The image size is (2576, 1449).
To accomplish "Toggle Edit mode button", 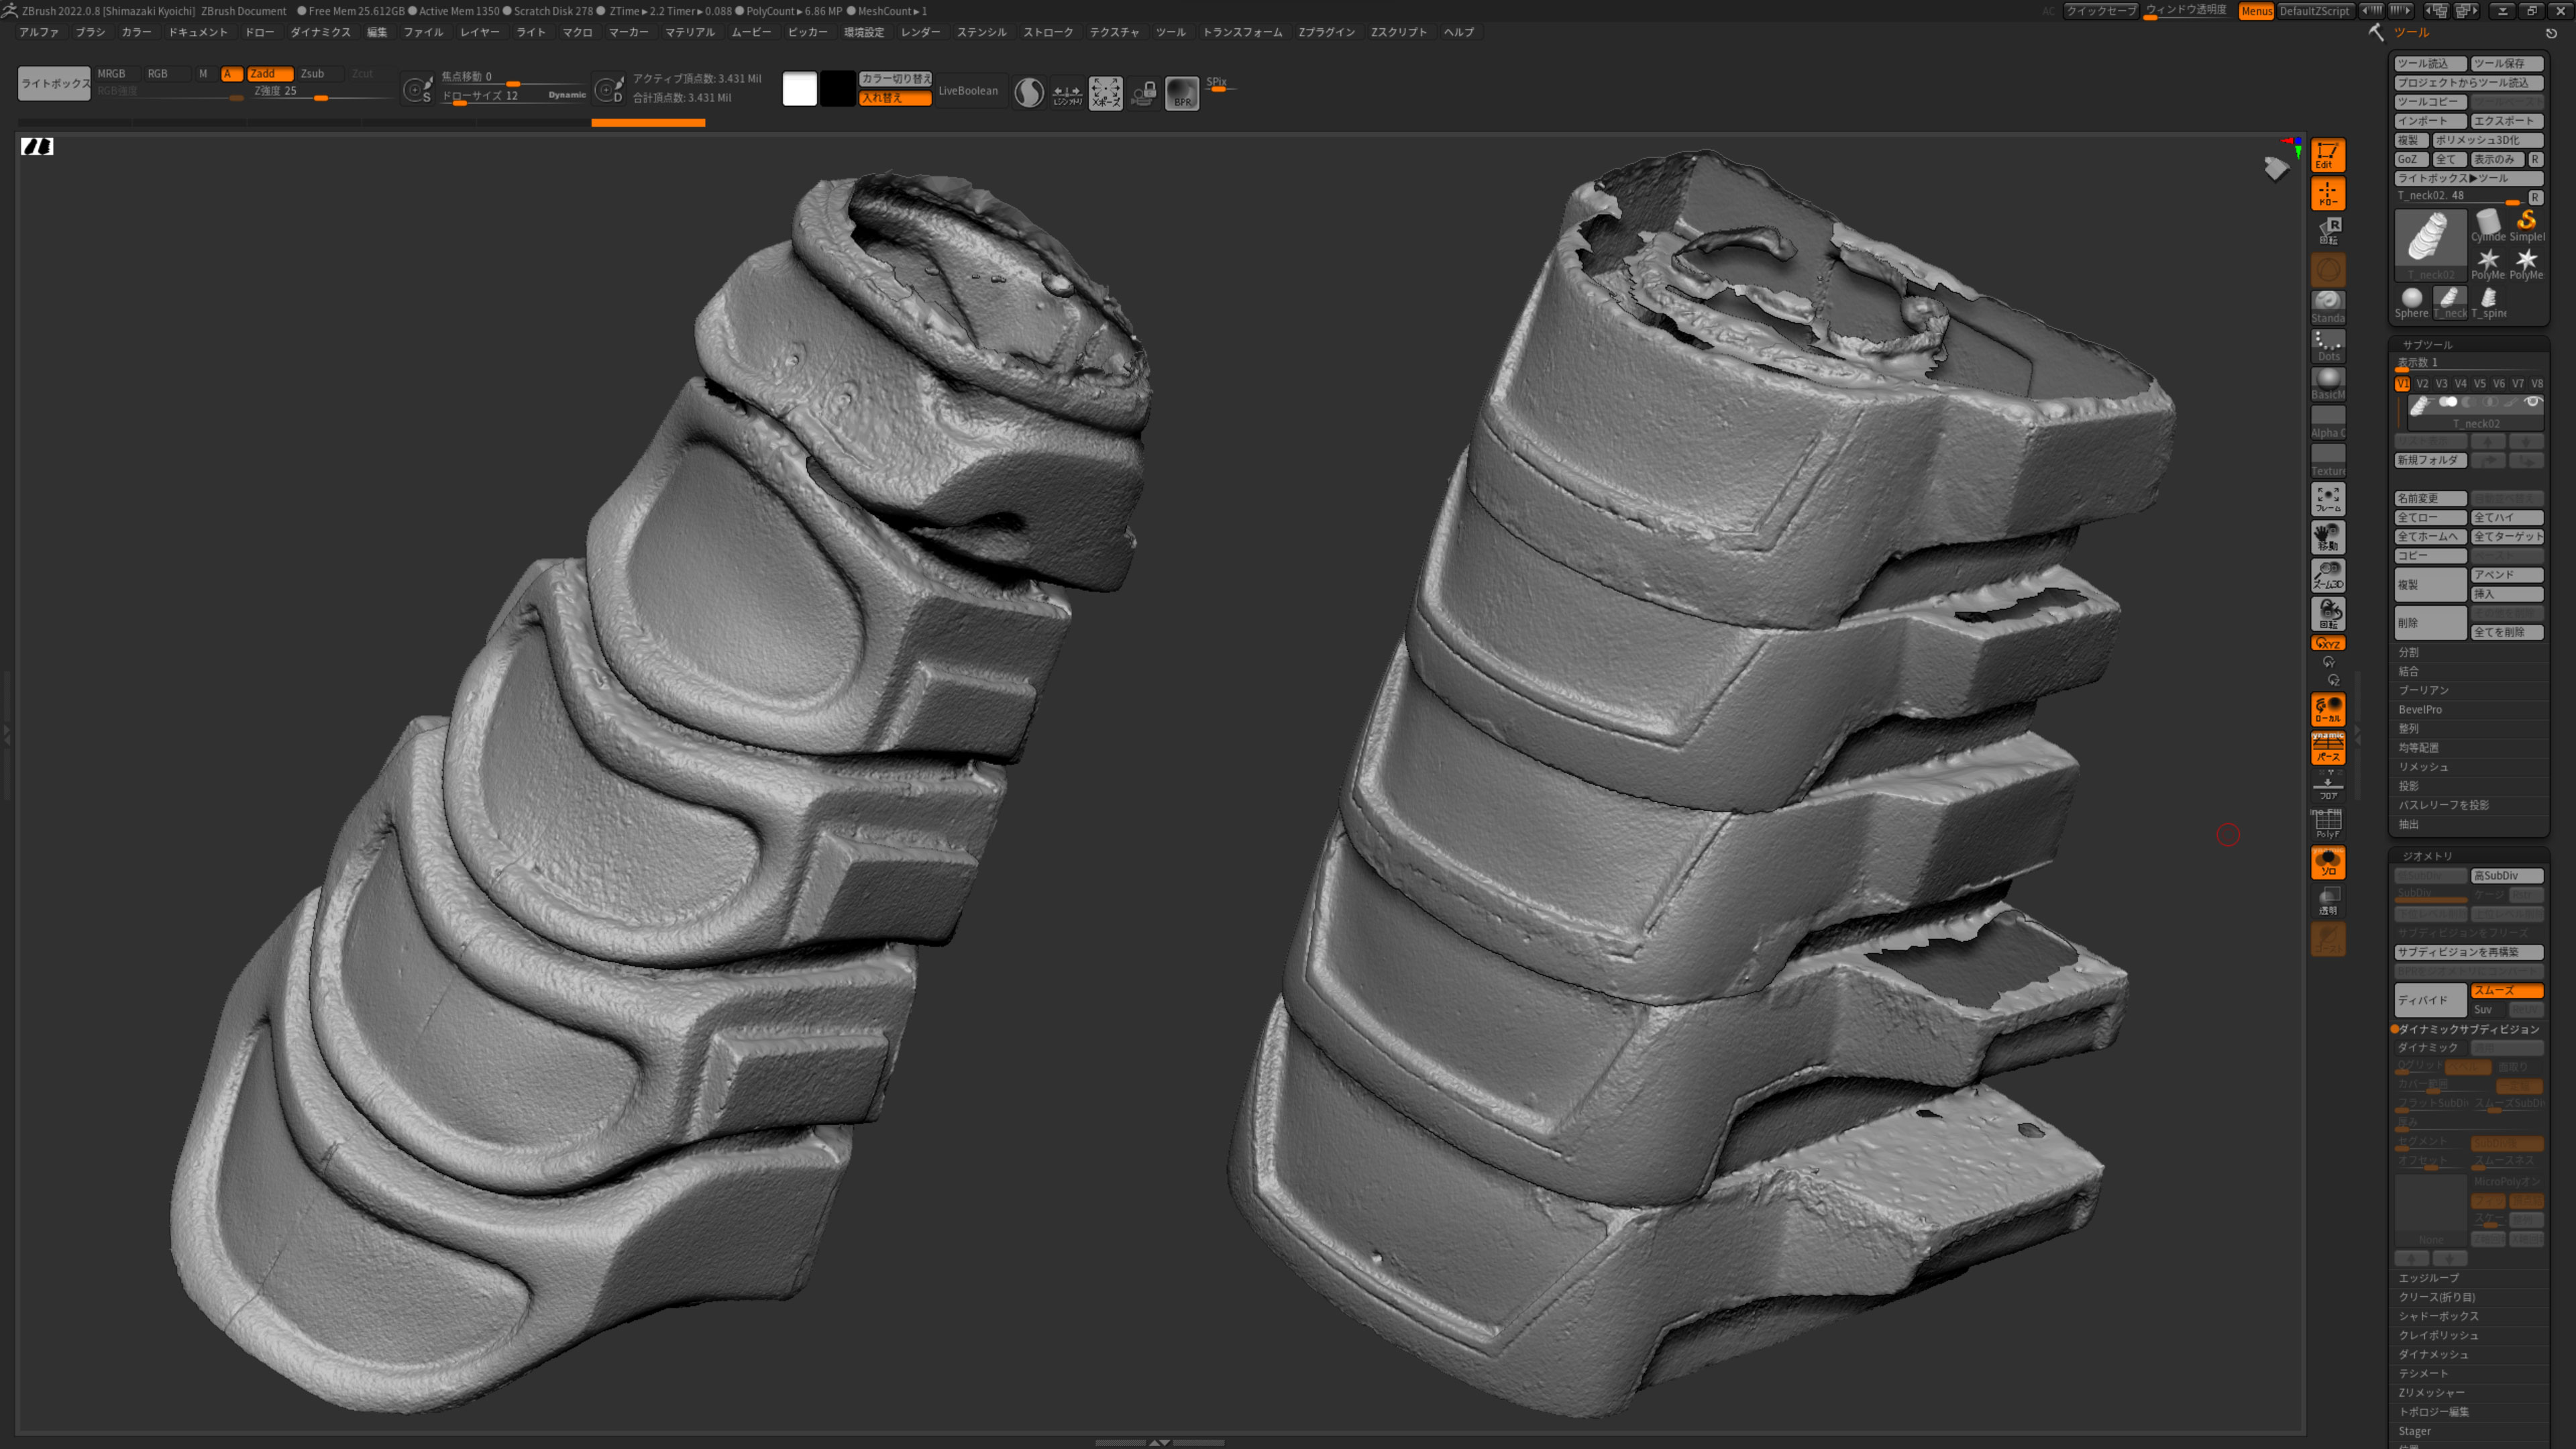I will [2327, 156].
